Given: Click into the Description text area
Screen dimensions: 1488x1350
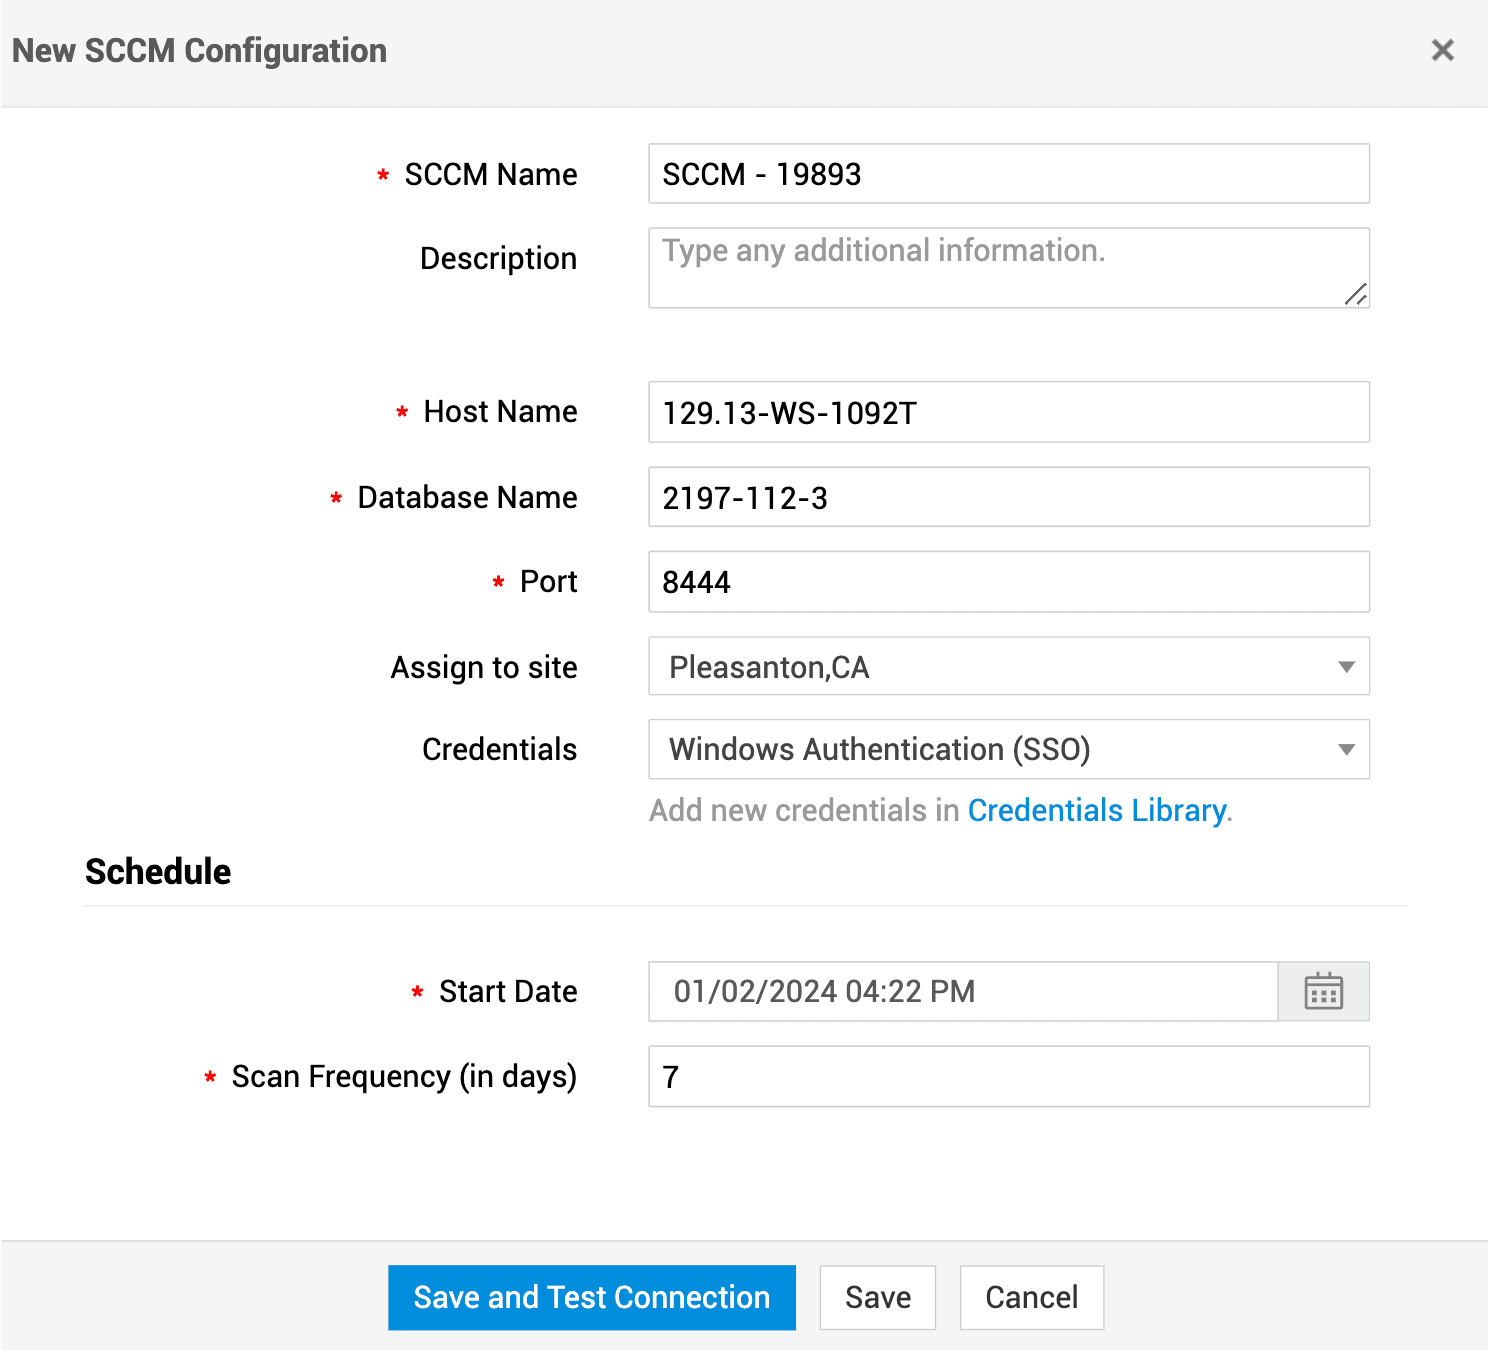Looking at the screenshot, I should click(x=1008, y=268).
